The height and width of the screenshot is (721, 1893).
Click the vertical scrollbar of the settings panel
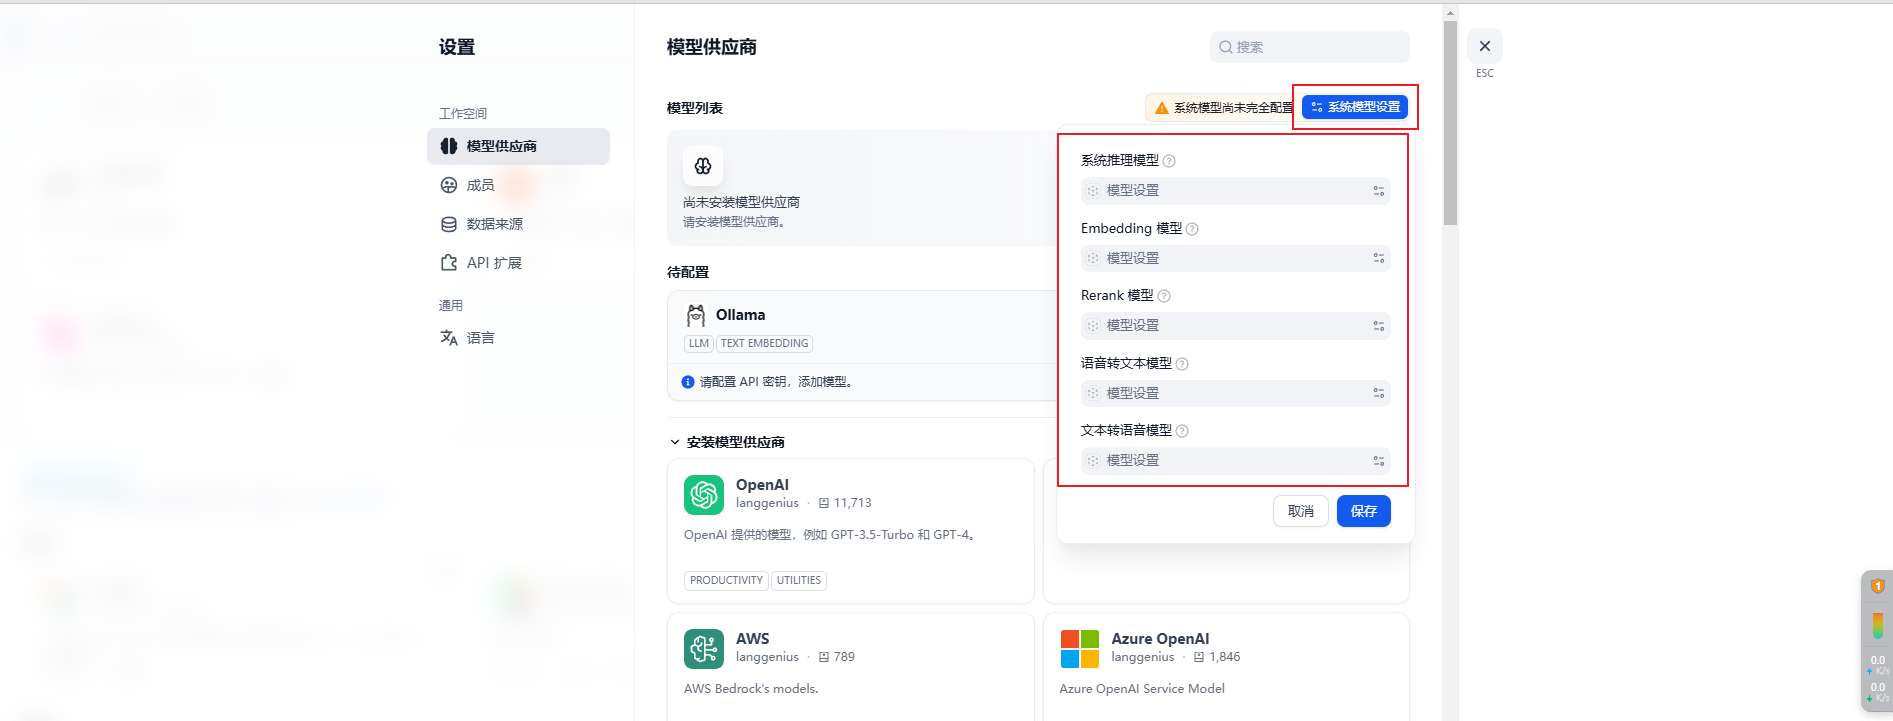[1450, 123]
